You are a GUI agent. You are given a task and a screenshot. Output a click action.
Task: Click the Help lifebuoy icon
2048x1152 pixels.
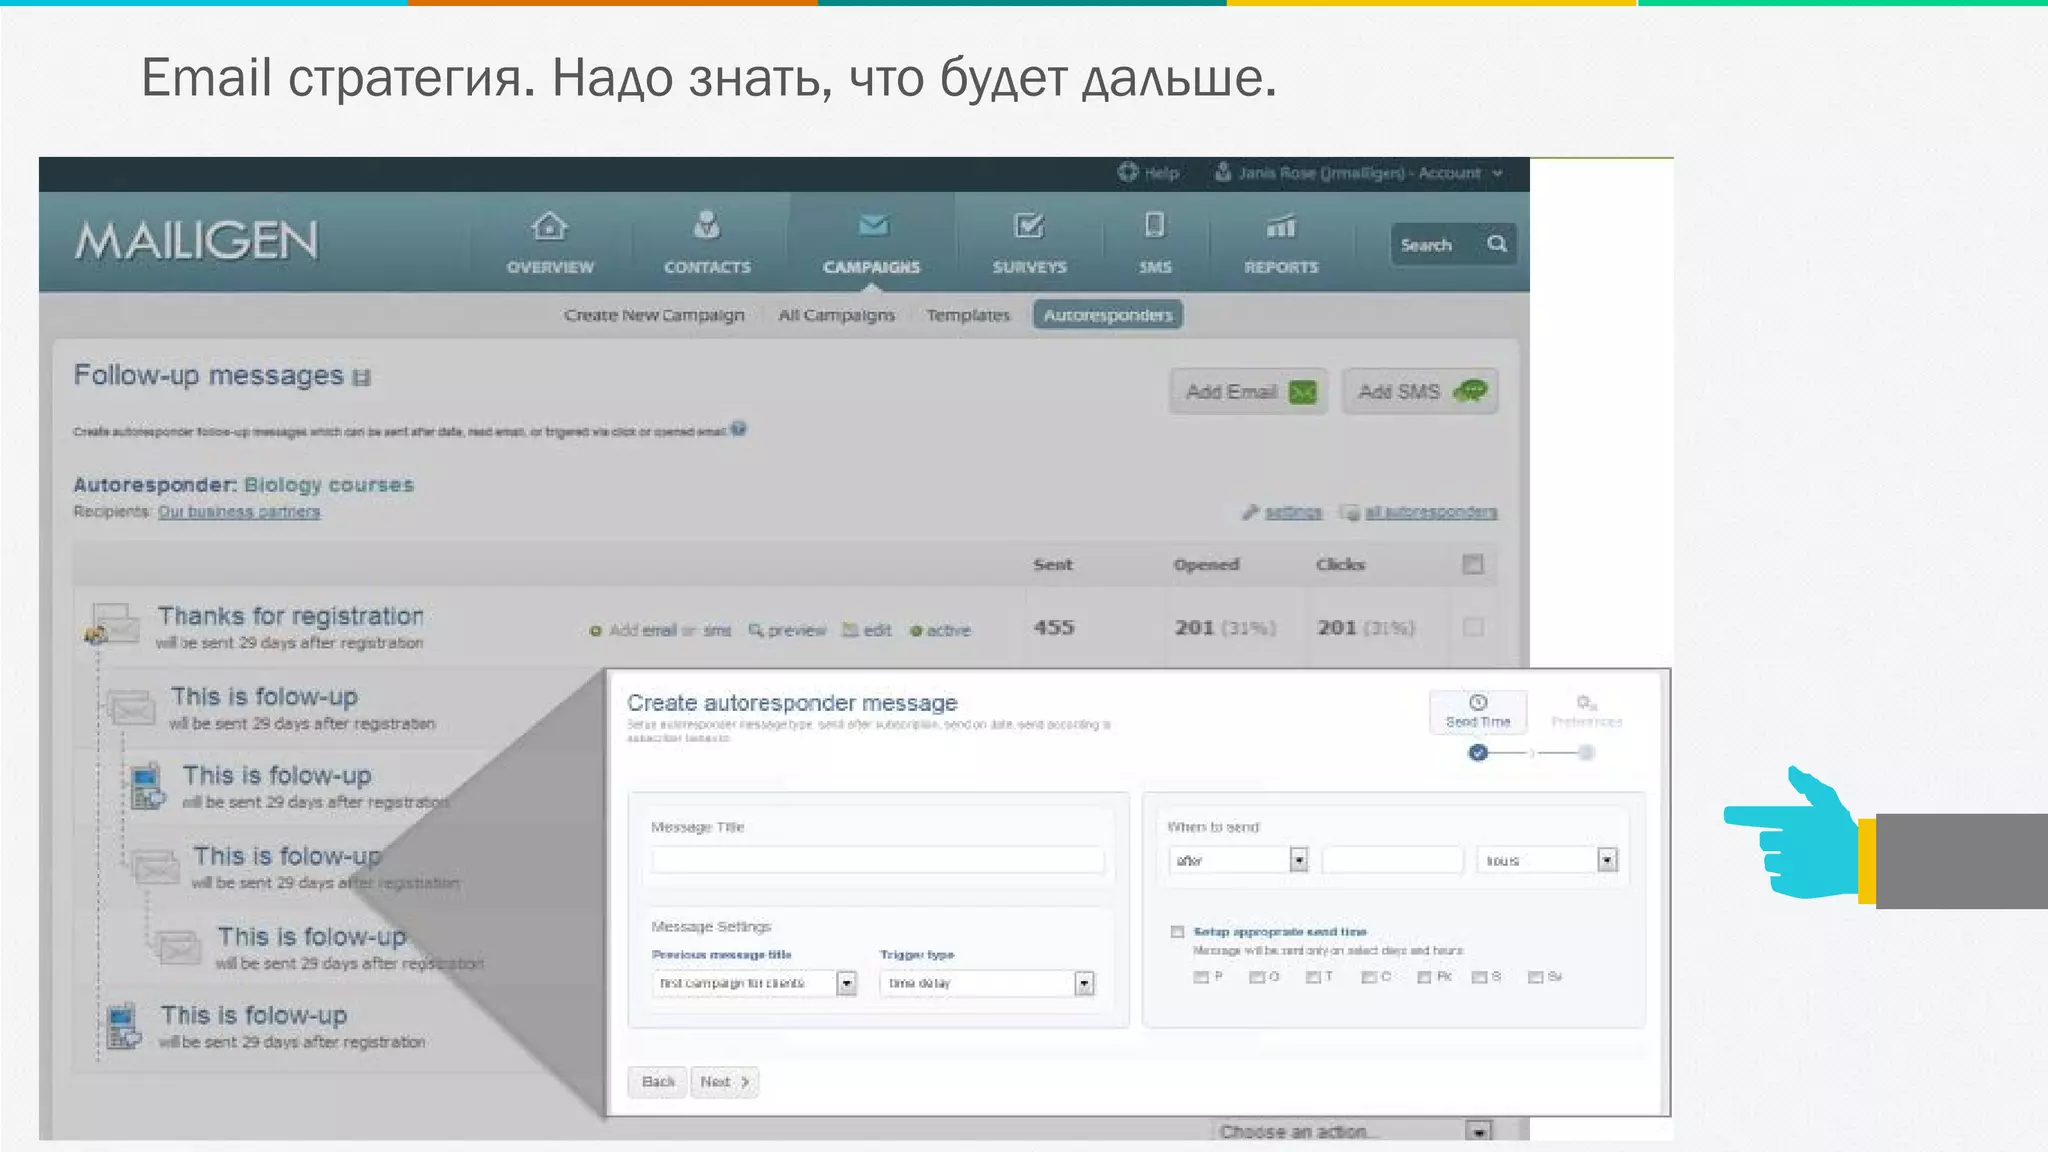(1128, 172)
